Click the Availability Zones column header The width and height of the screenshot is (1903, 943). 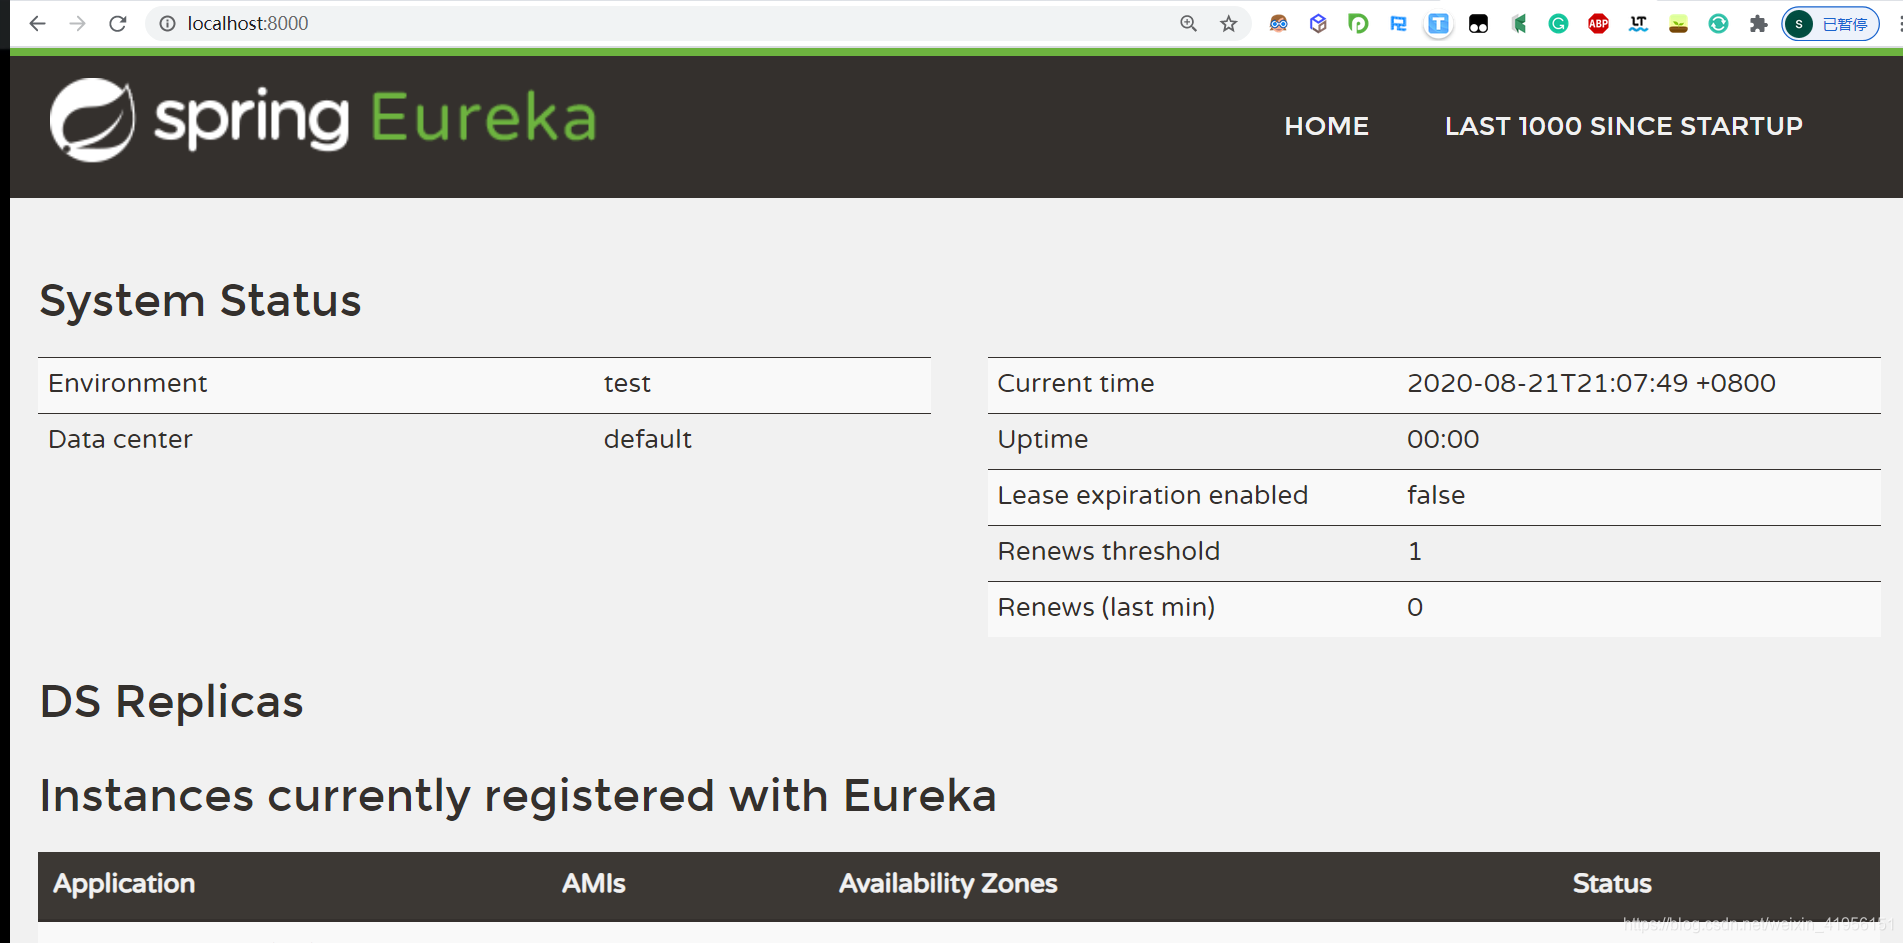tap(948, 883)
